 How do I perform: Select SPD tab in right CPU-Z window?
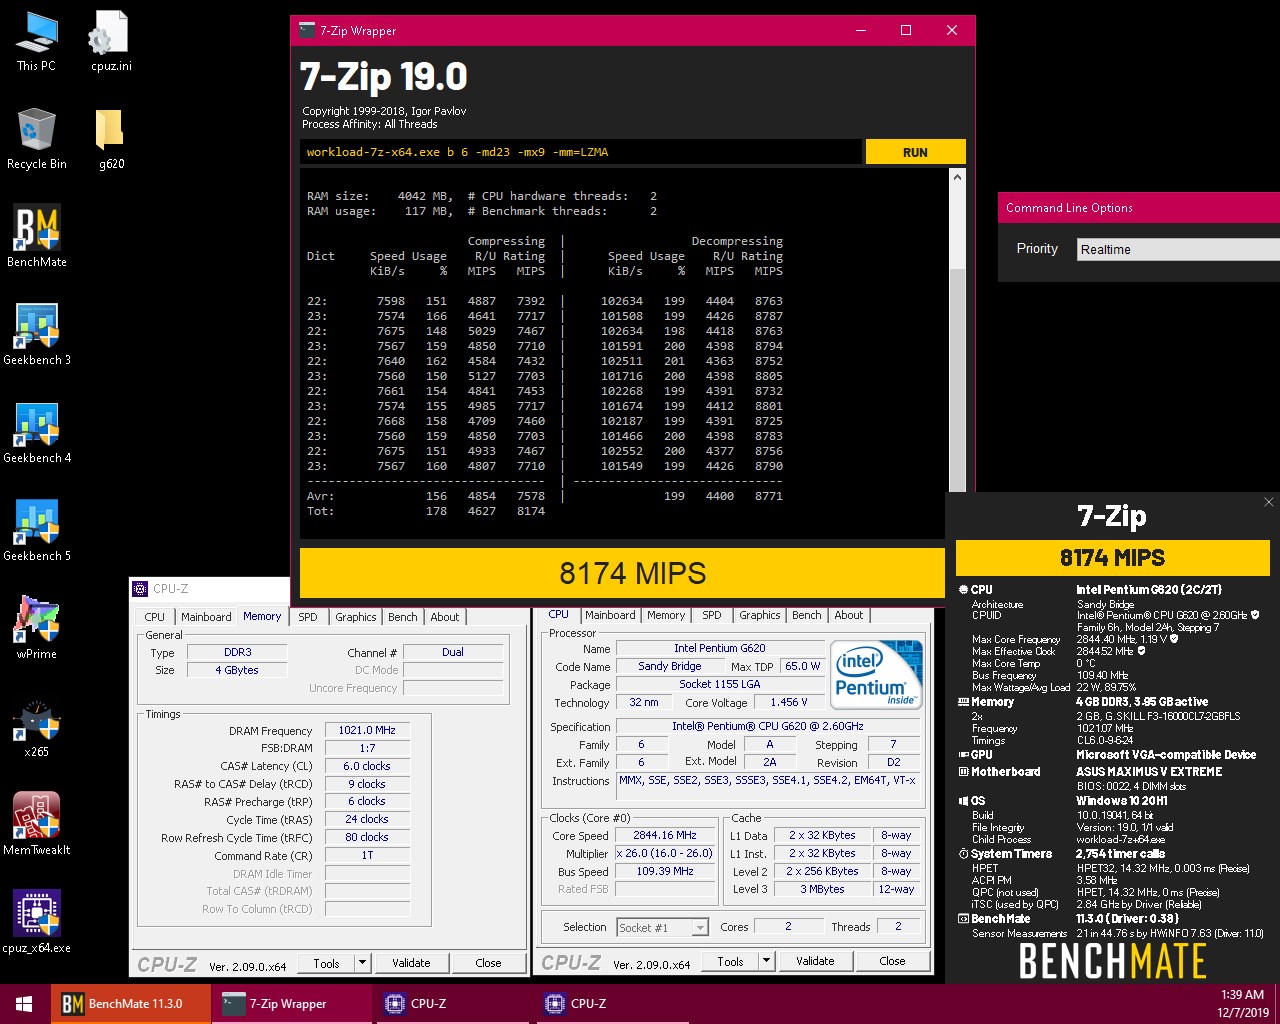click(x=712, y=615)
